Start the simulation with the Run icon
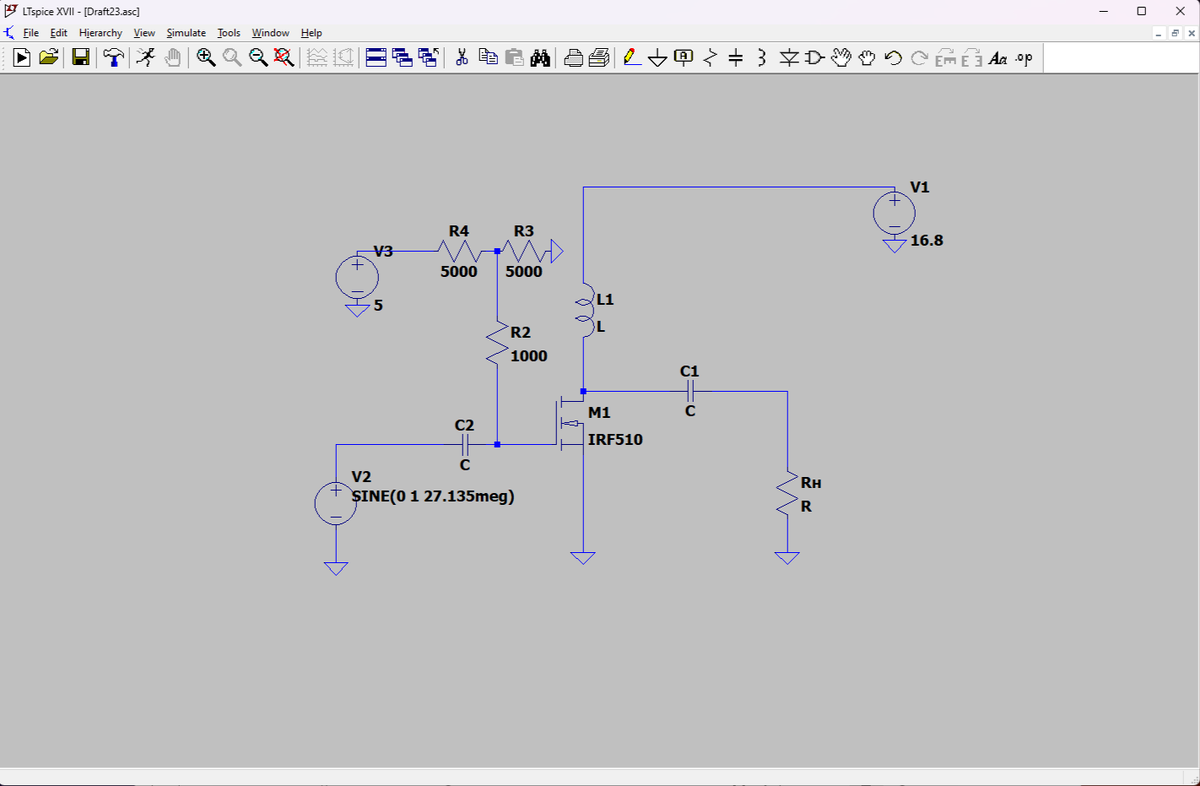The width and height of the screenshot is (1200, 786). coord(22,58)
